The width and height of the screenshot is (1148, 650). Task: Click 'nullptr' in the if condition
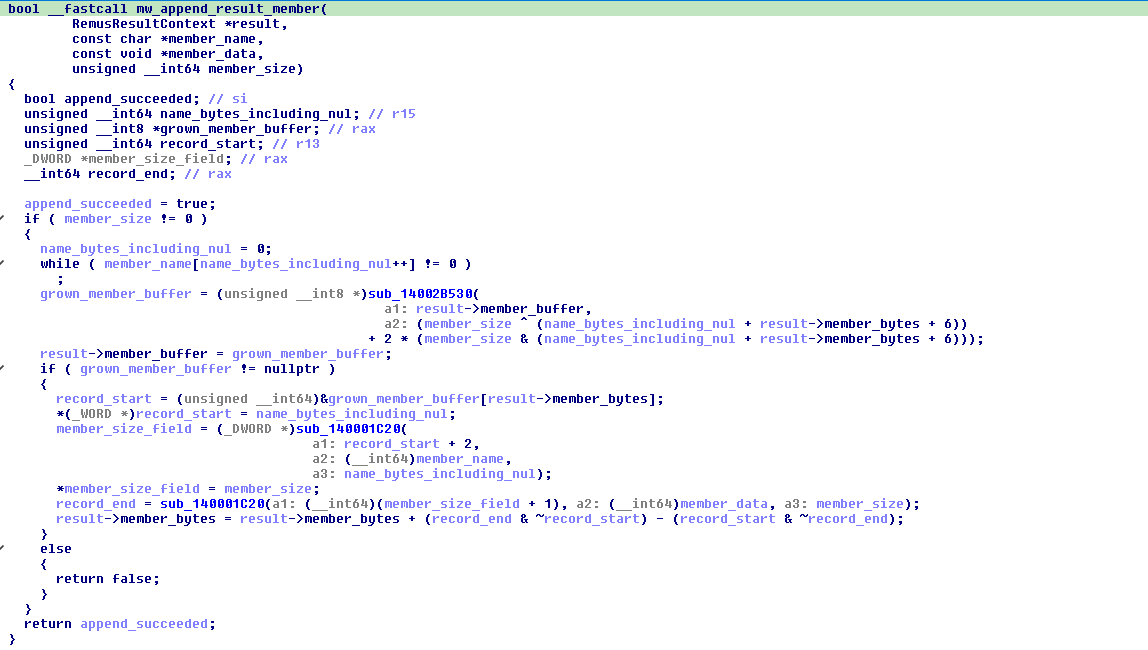(292, 369)
